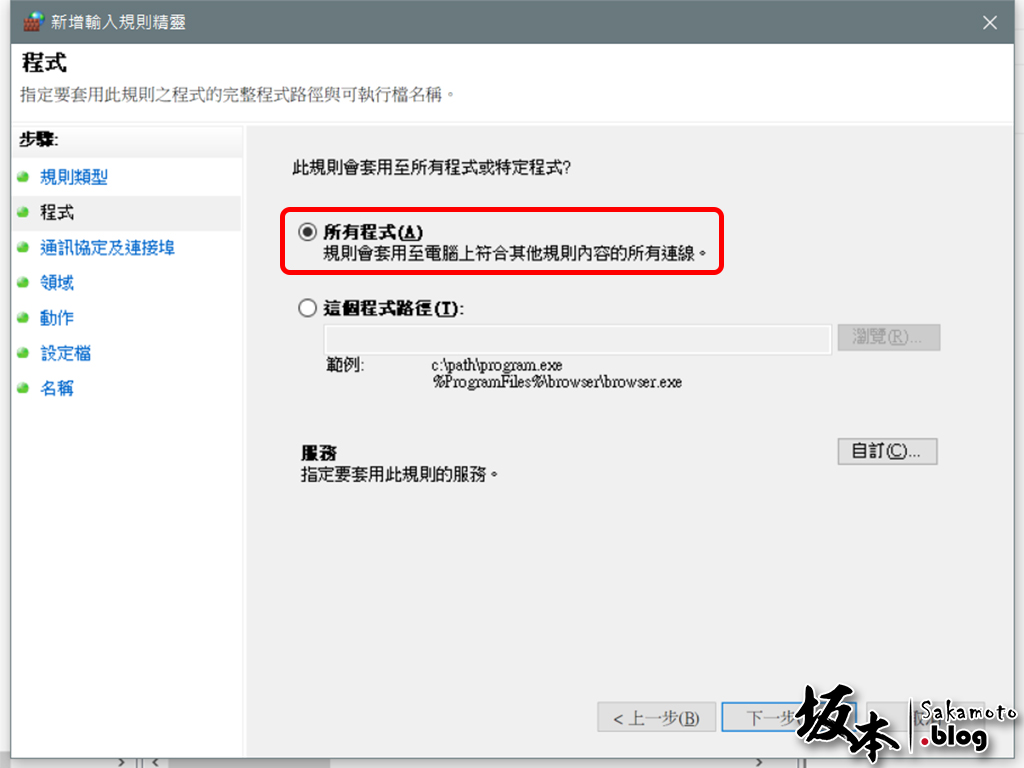Open the 規則類型 step link
Screen dimensions: 1024x768
pos(74,177)
